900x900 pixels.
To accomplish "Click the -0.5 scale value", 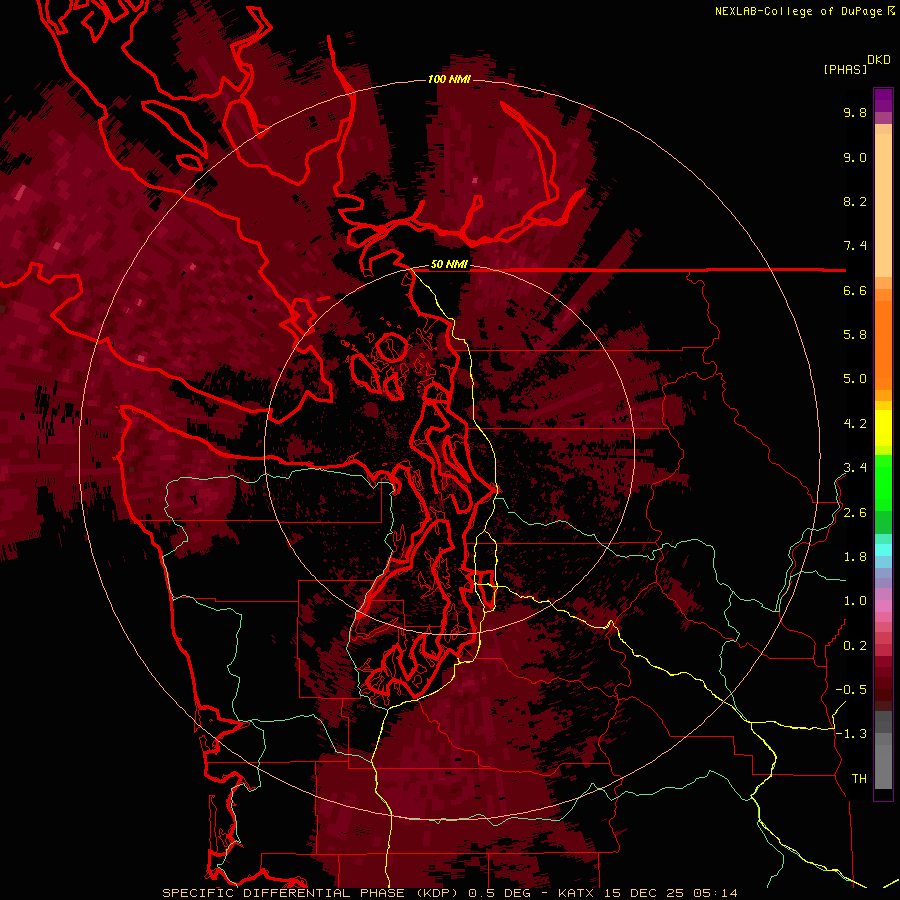I will (x=851, y=690).
